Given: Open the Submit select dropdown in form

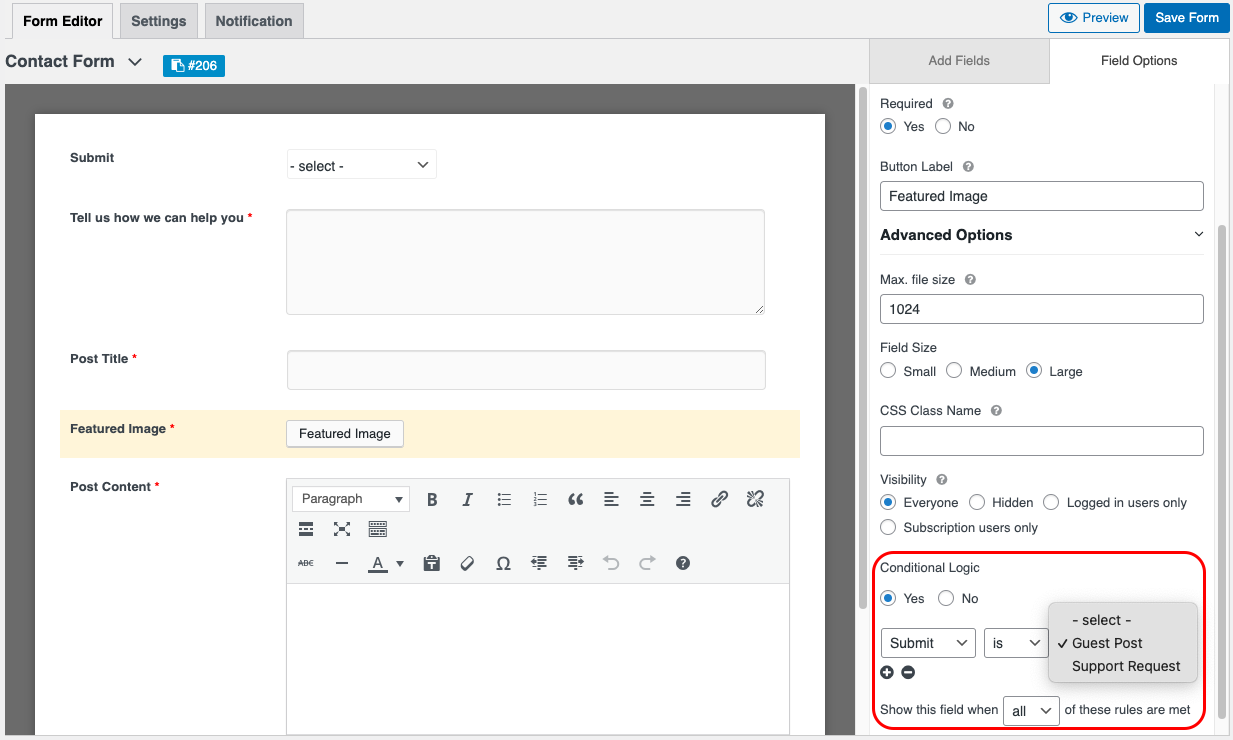Looking at the screenshot, I should click(361, 166).
